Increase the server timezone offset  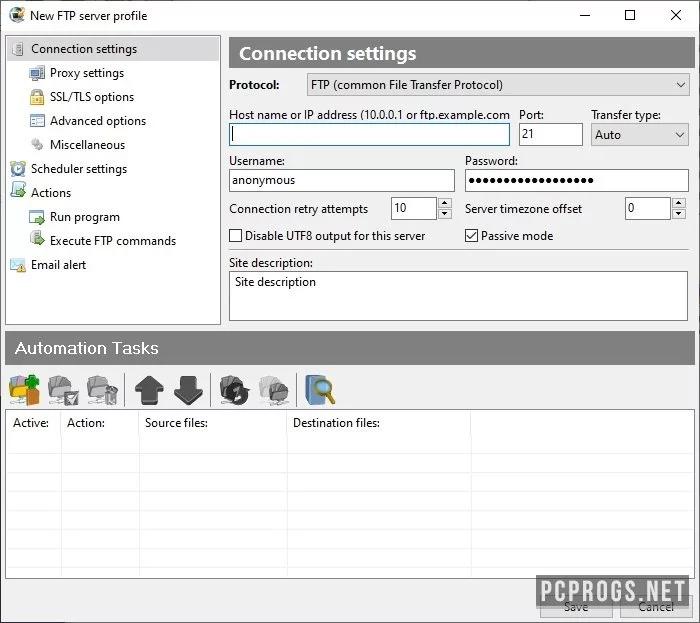coord(679,203)
